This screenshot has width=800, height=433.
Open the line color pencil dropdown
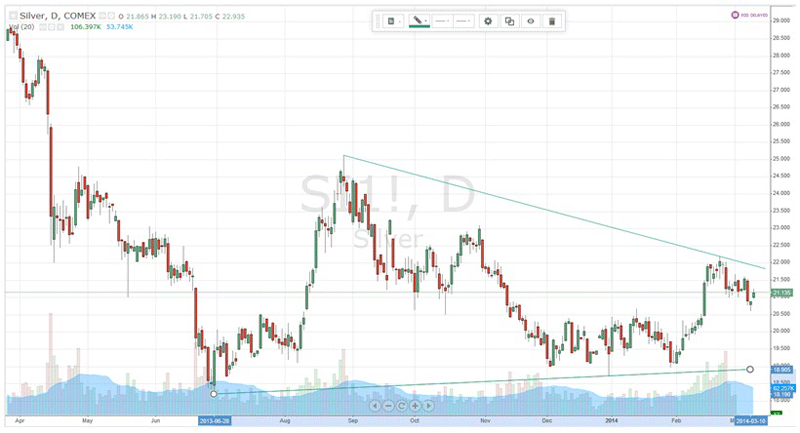click(x=419, y=21)
